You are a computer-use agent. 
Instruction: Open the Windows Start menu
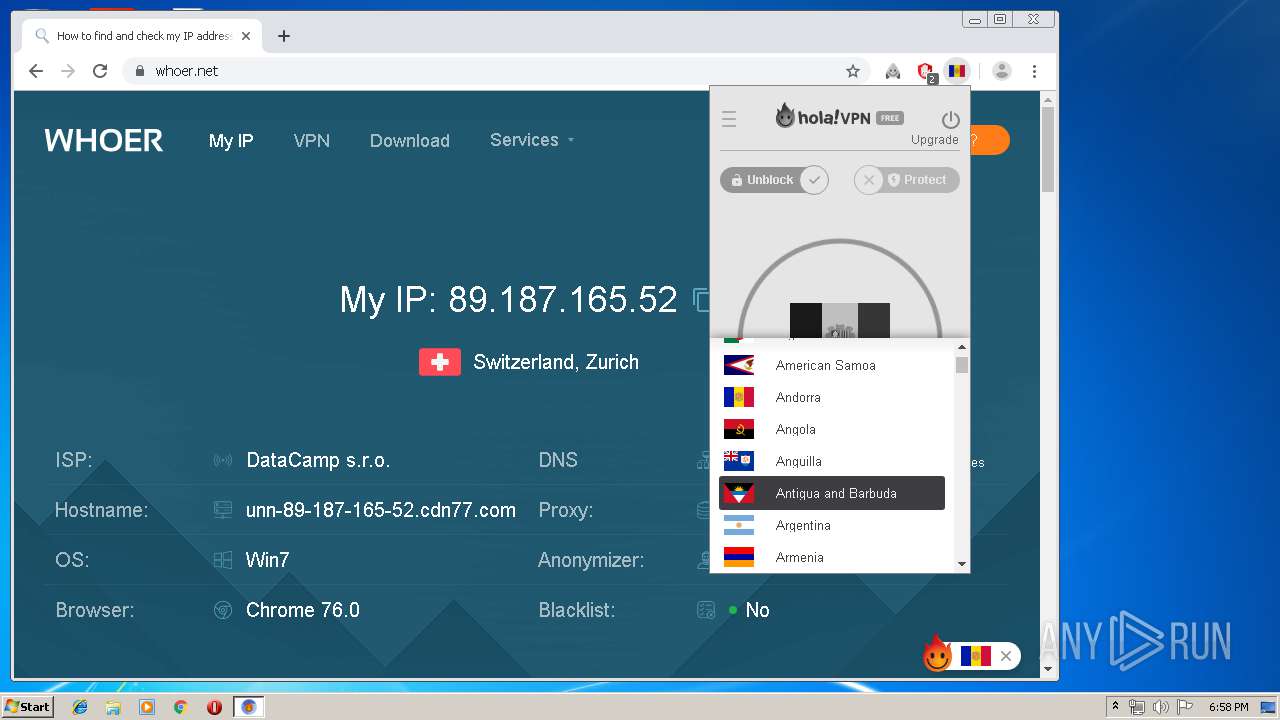28,707
